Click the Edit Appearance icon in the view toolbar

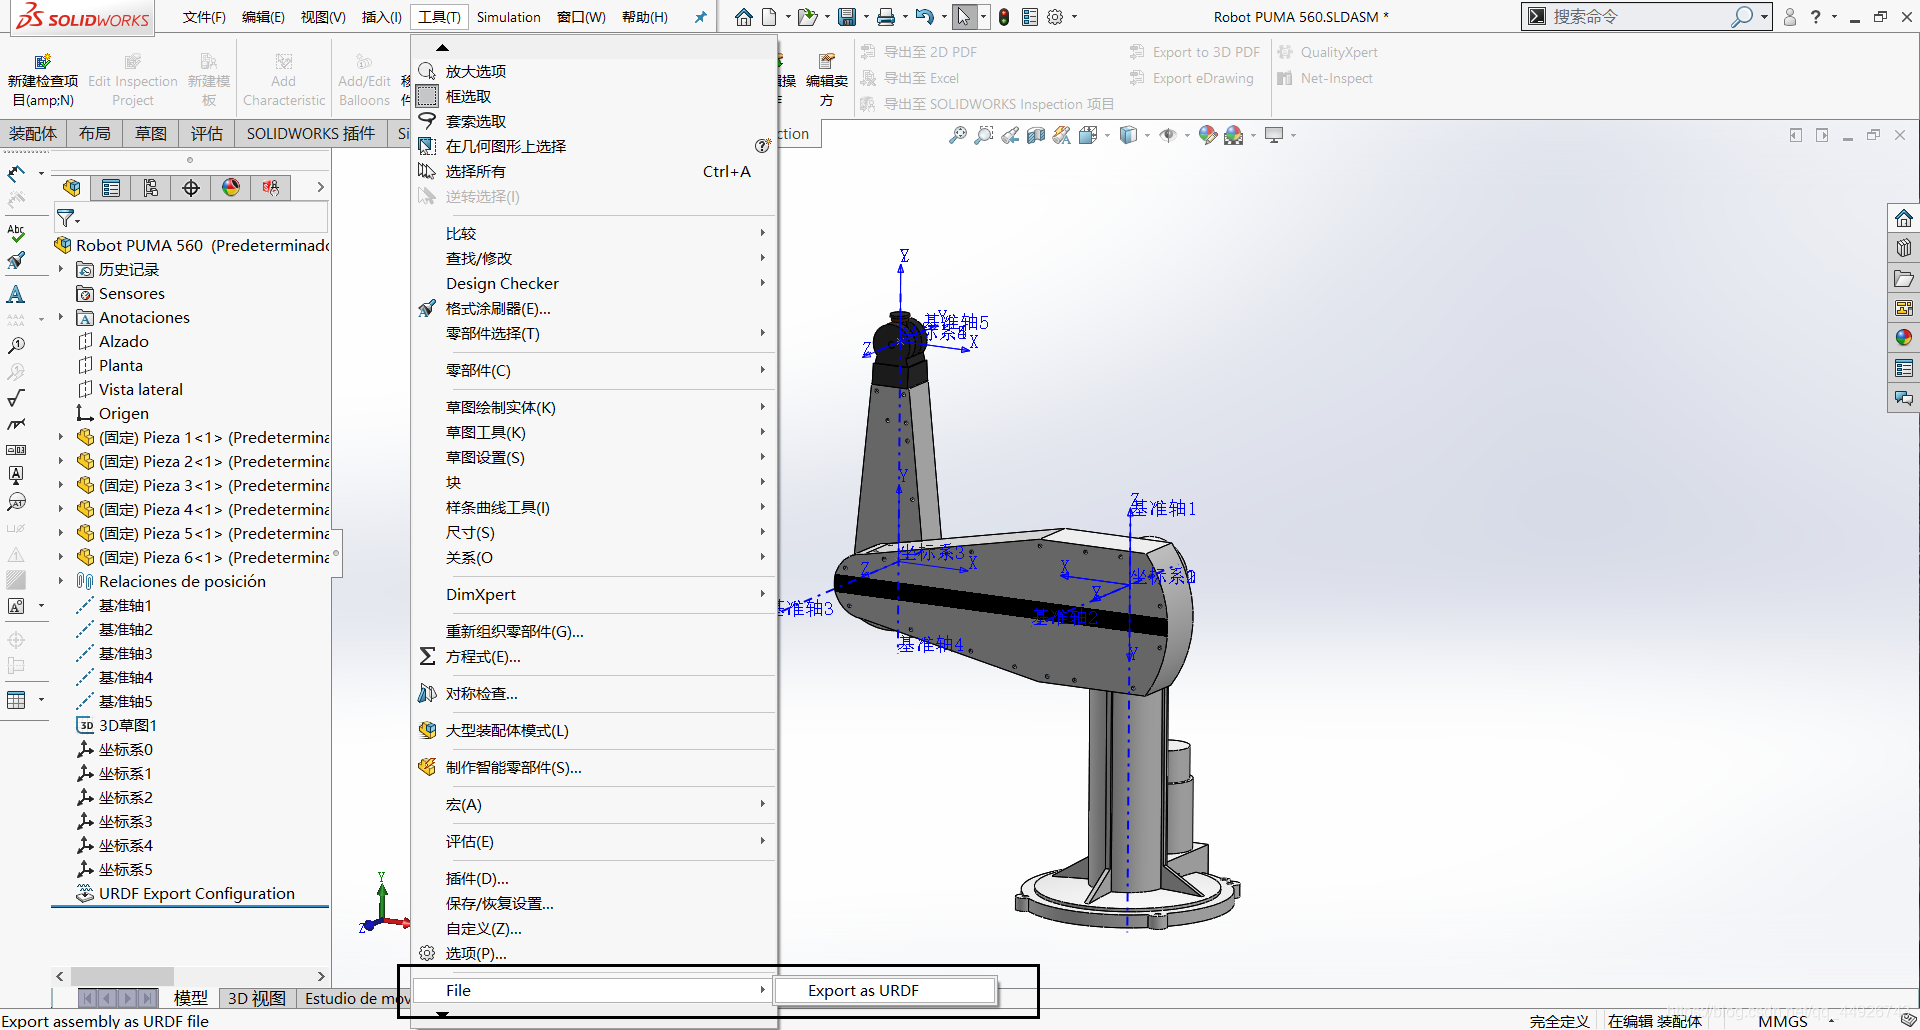coord(1208,135)
